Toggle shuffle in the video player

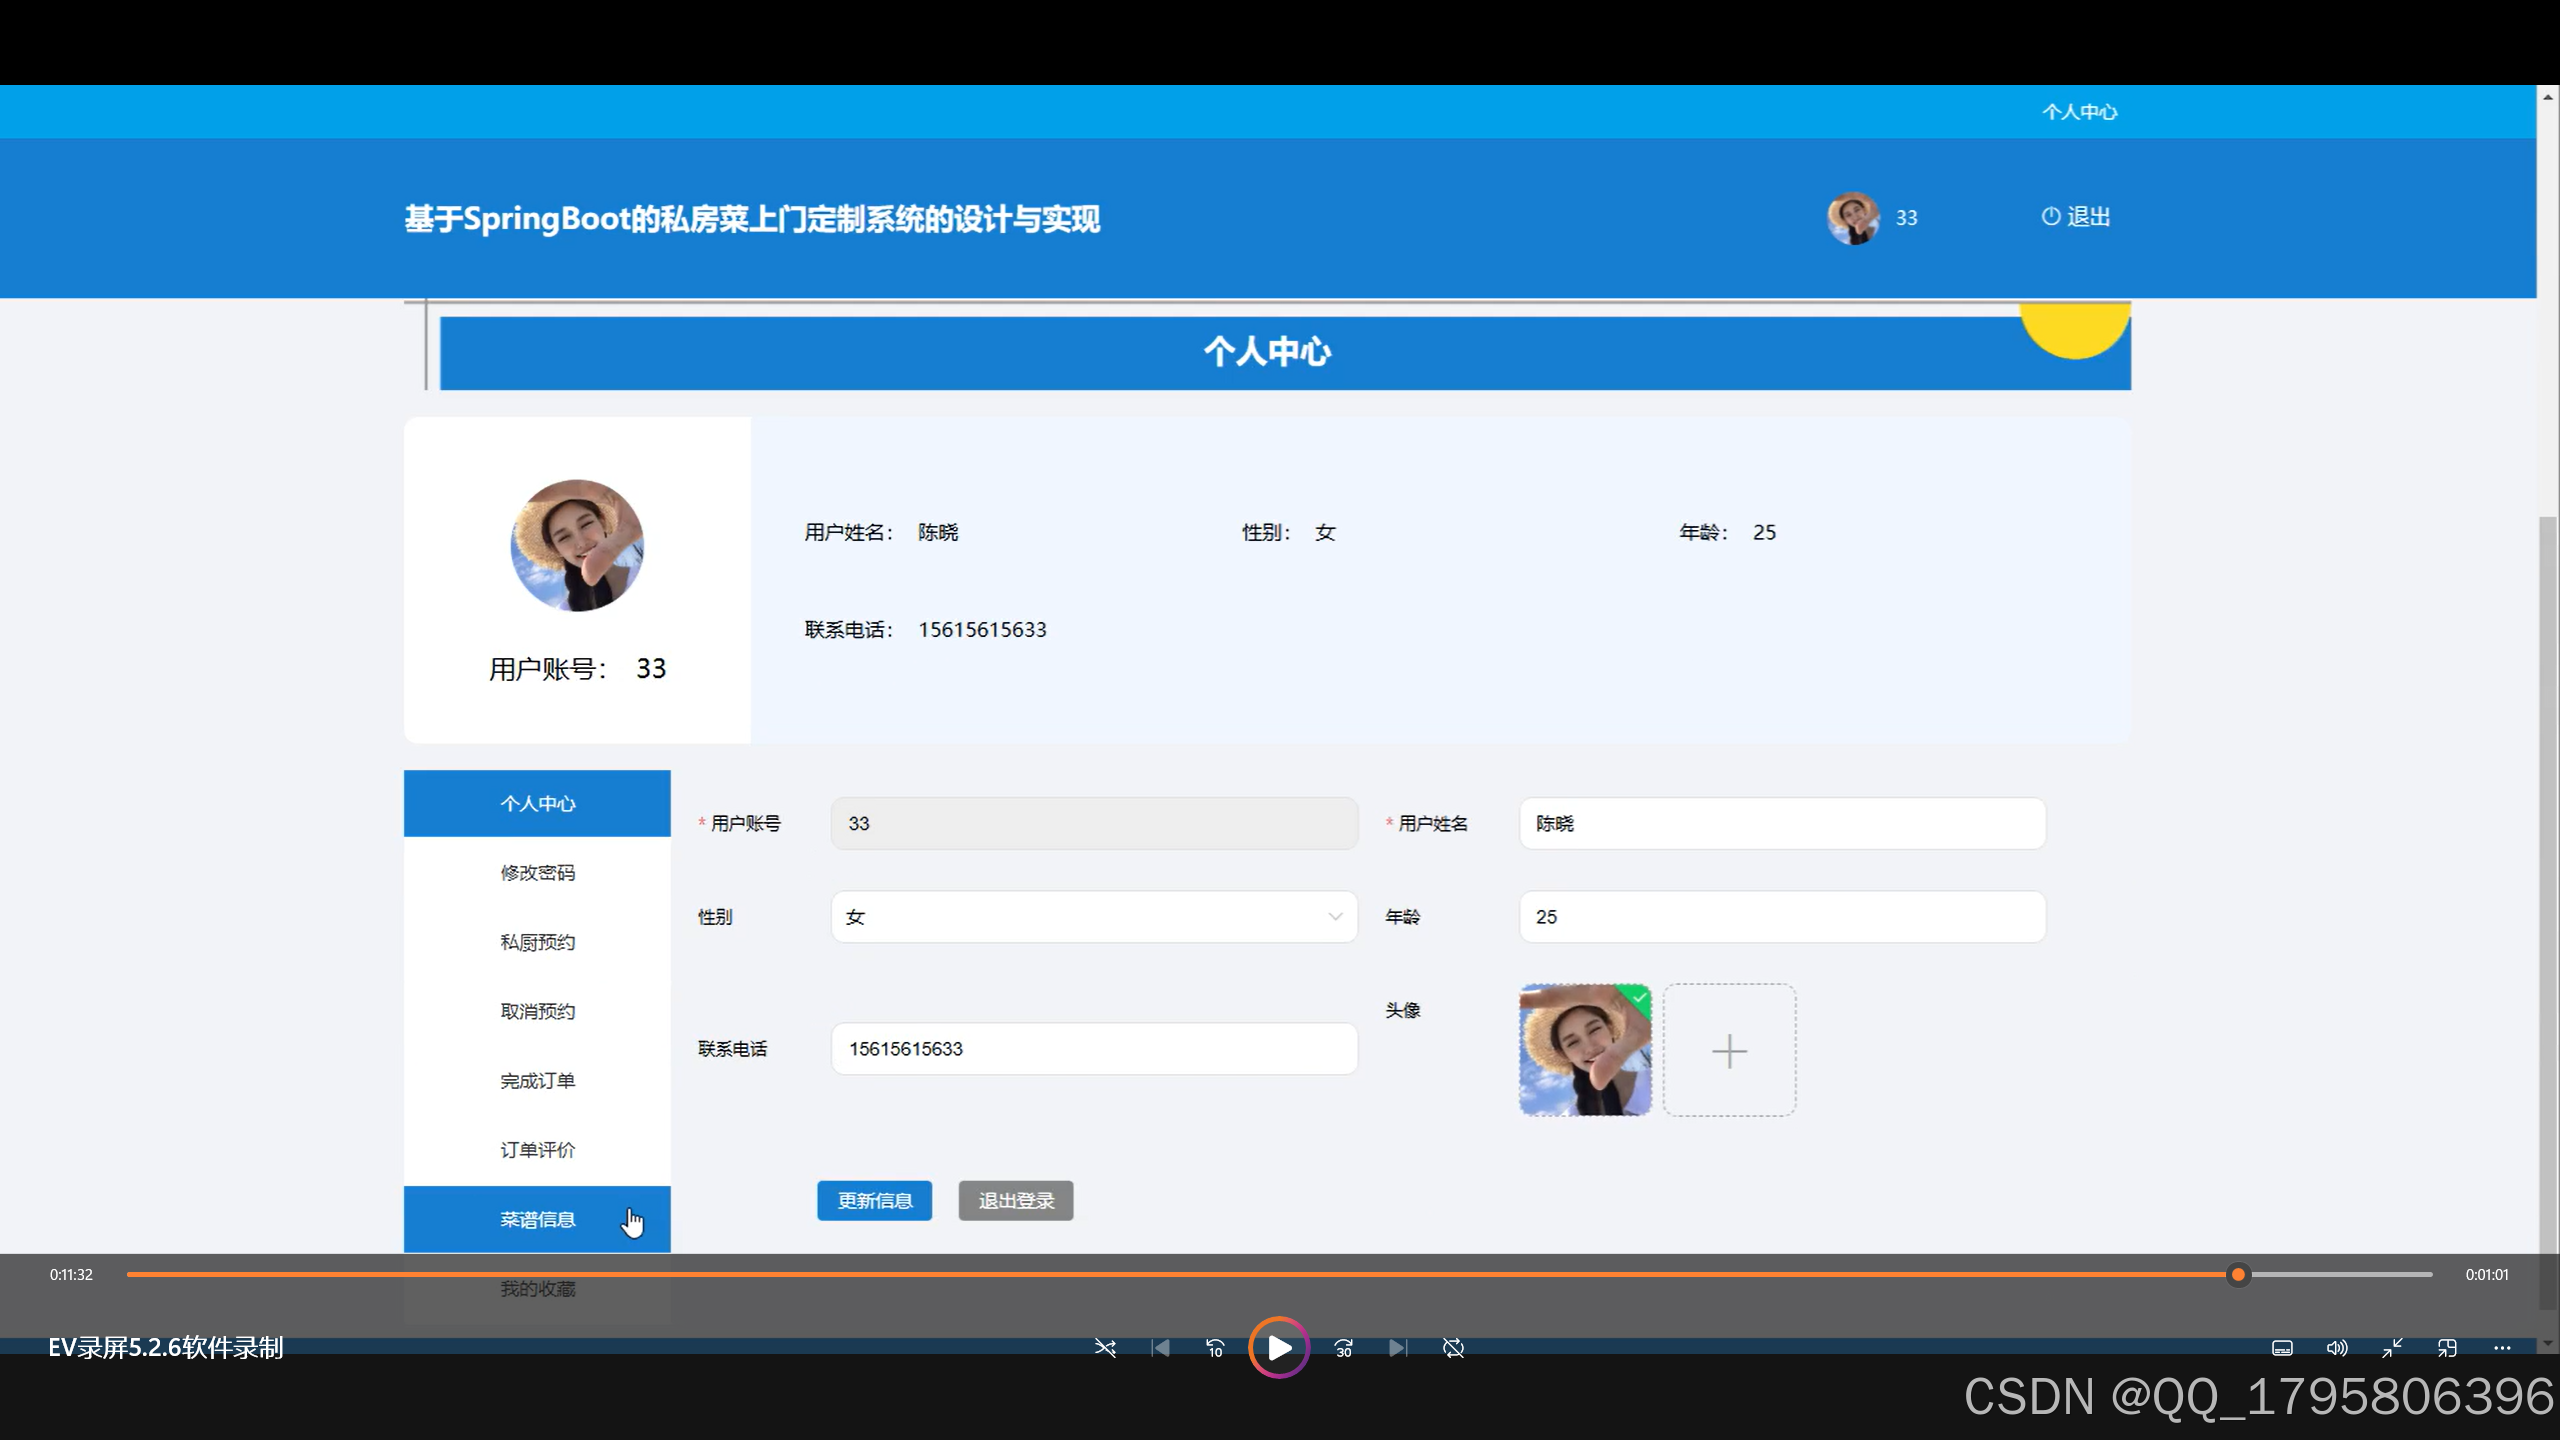1105,1348
